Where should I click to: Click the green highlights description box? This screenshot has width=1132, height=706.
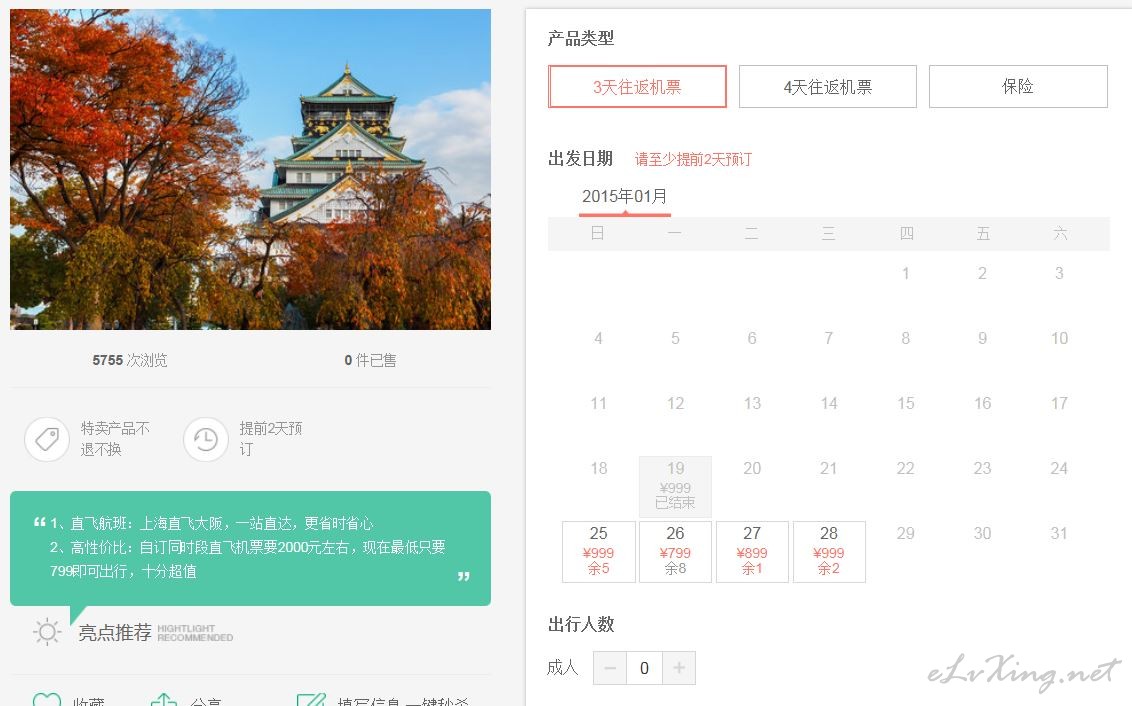click(250, 548)
